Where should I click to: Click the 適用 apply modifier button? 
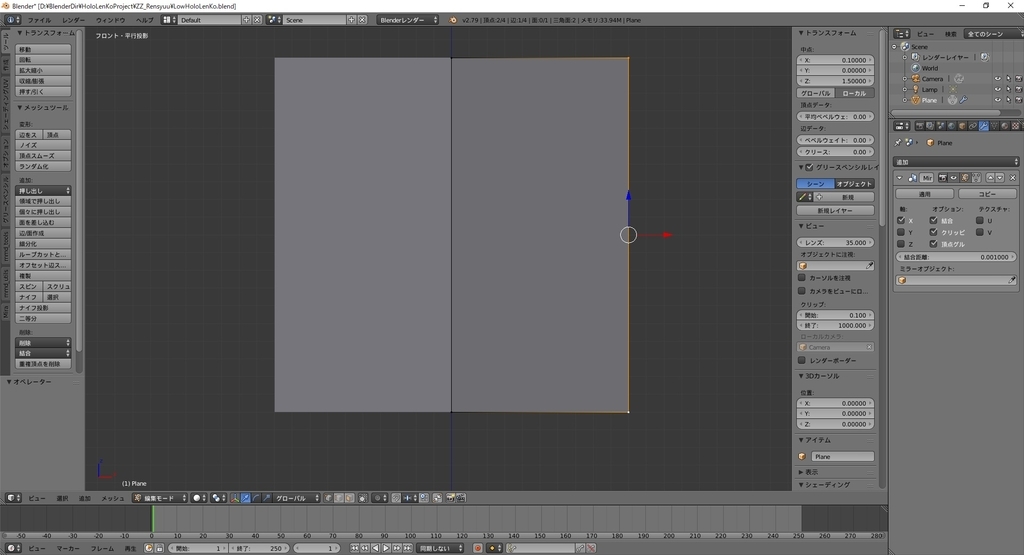(925, 194)
